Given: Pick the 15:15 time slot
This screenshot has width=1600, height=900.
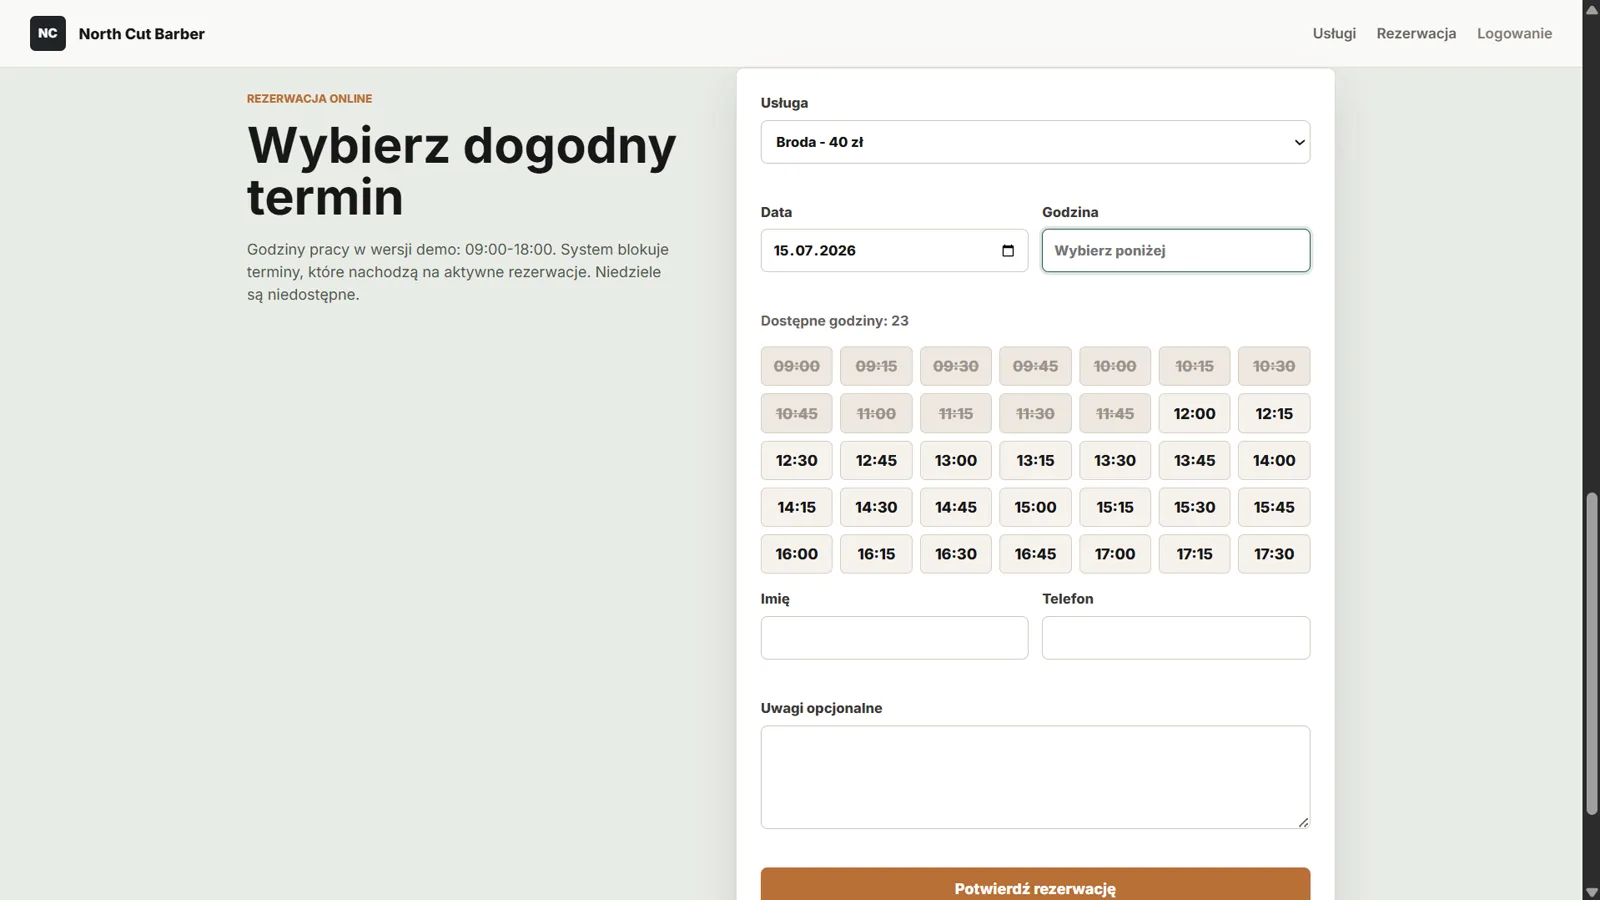Looking at the screenshot, I should pos(1115,507).
